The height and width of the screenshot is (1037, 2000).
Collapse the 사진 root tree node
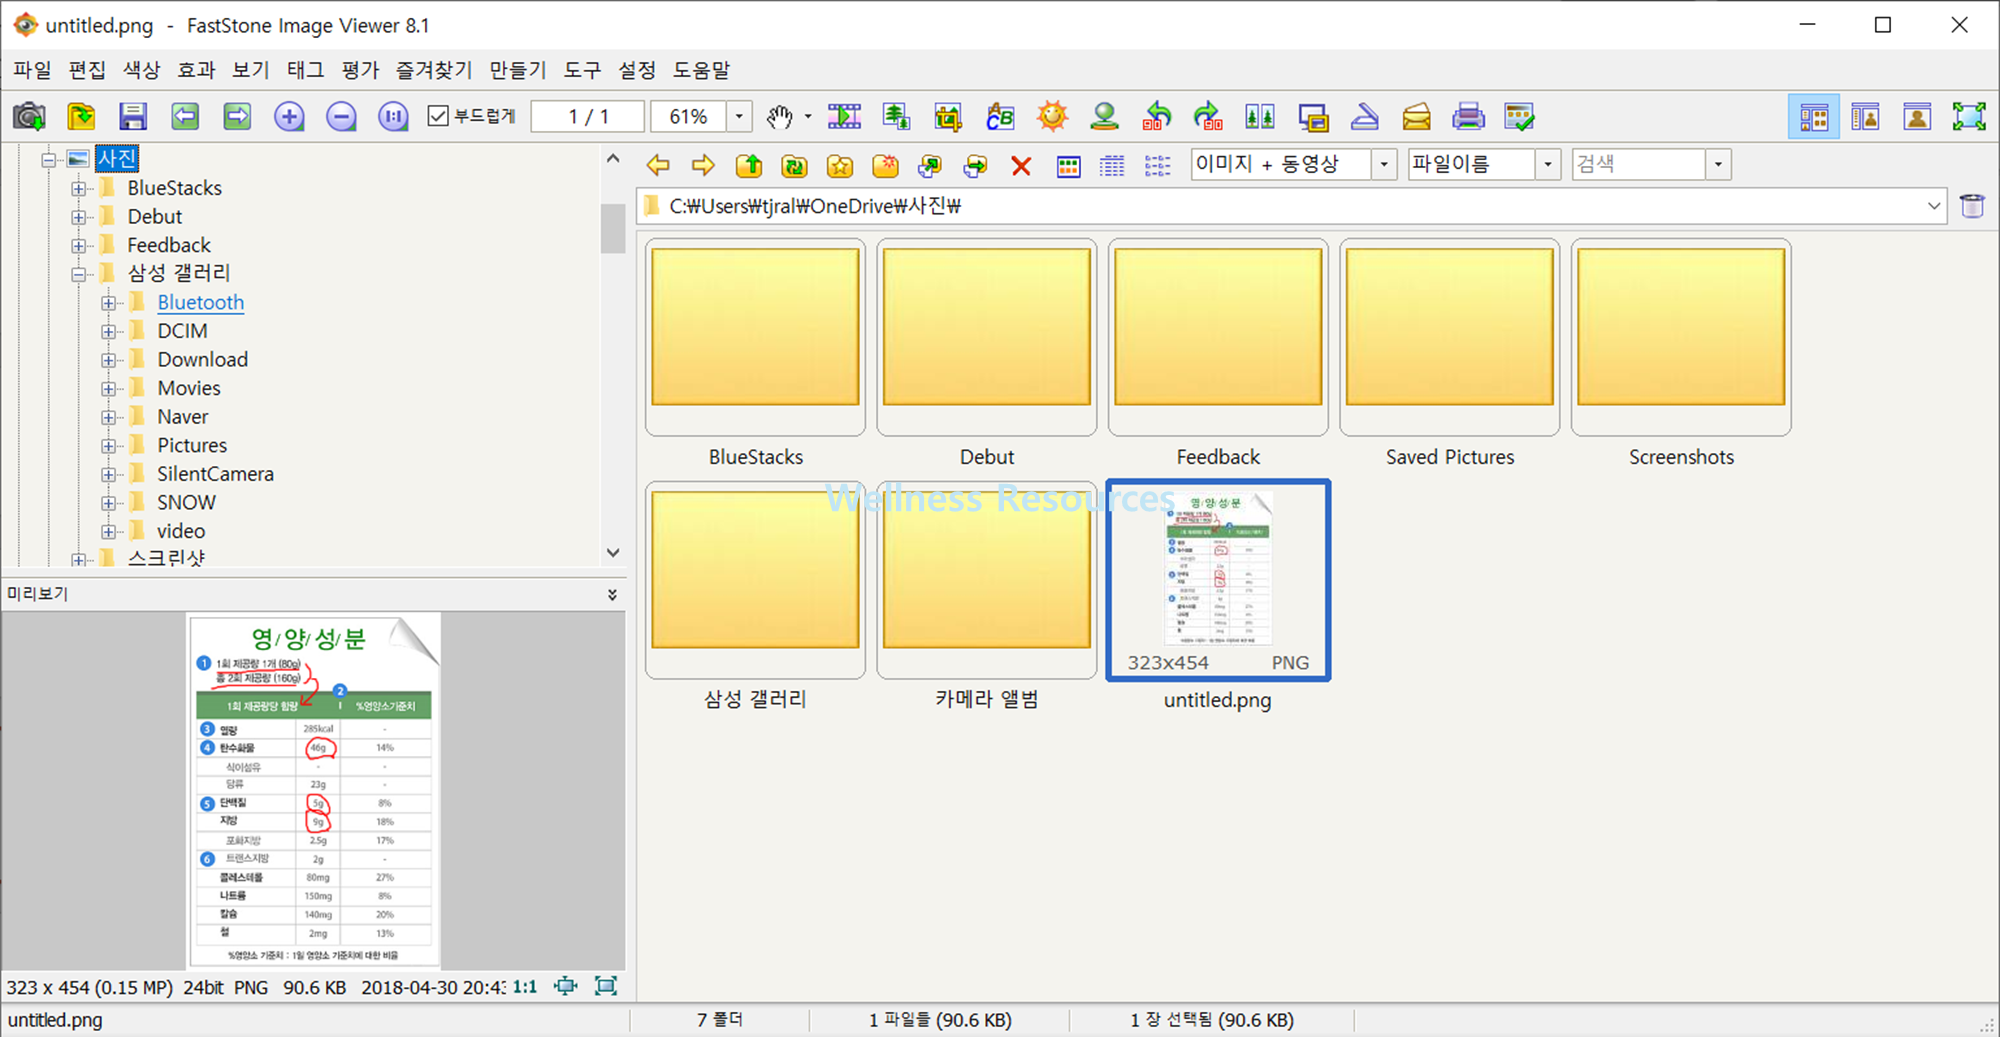[x=47, y=159]
